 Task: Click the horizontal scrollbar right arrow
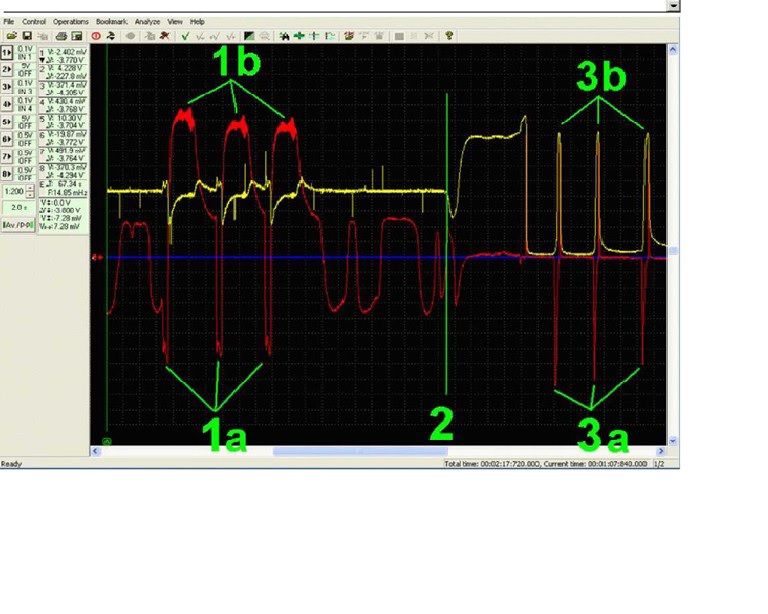click(661, 451)
